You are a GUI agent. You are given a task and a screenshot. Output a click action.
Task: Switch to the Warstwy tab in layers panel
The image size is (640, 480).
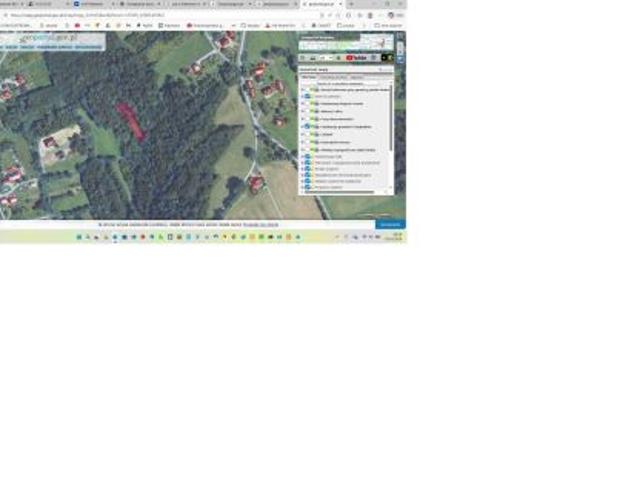click(309, 77)
